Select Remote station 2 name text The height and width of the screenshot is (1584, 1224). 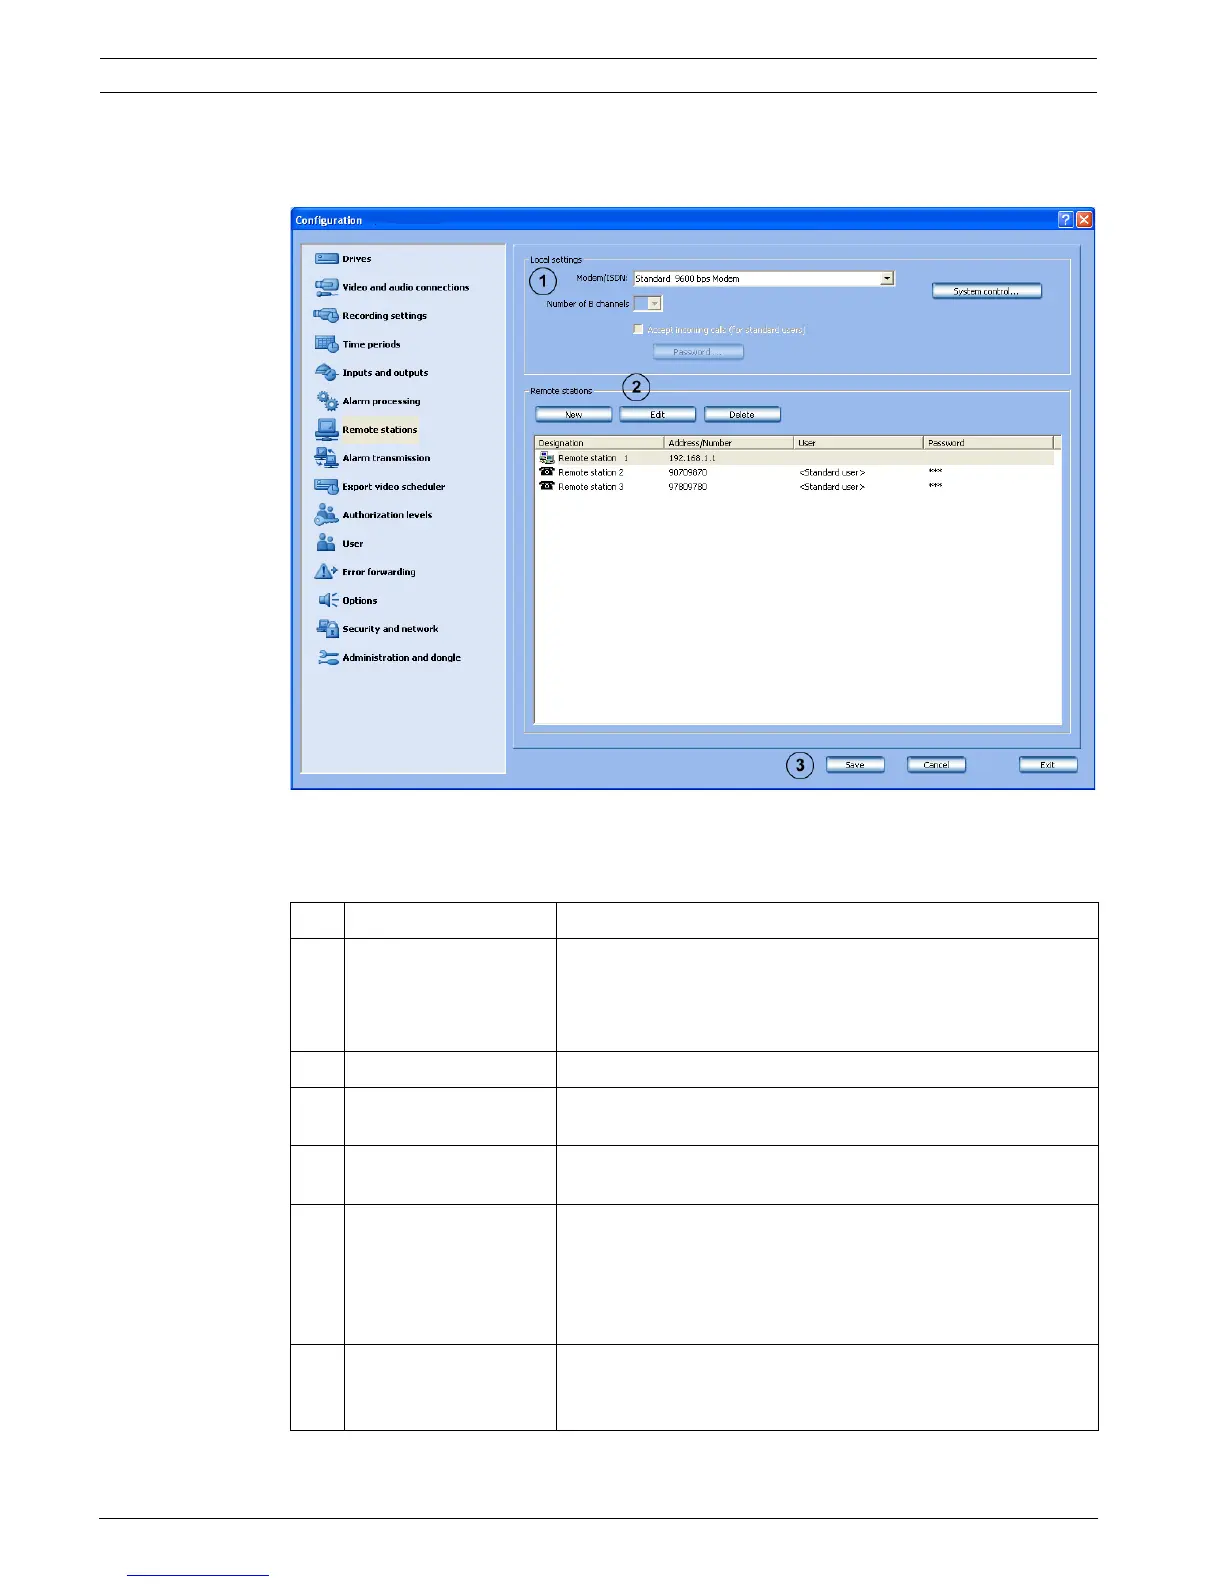tap(590, 472)
